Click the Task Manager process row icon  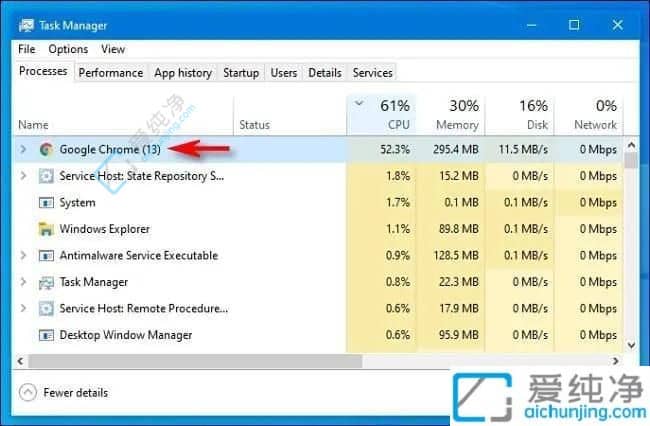pyautogui.click(x=46, y=282)
